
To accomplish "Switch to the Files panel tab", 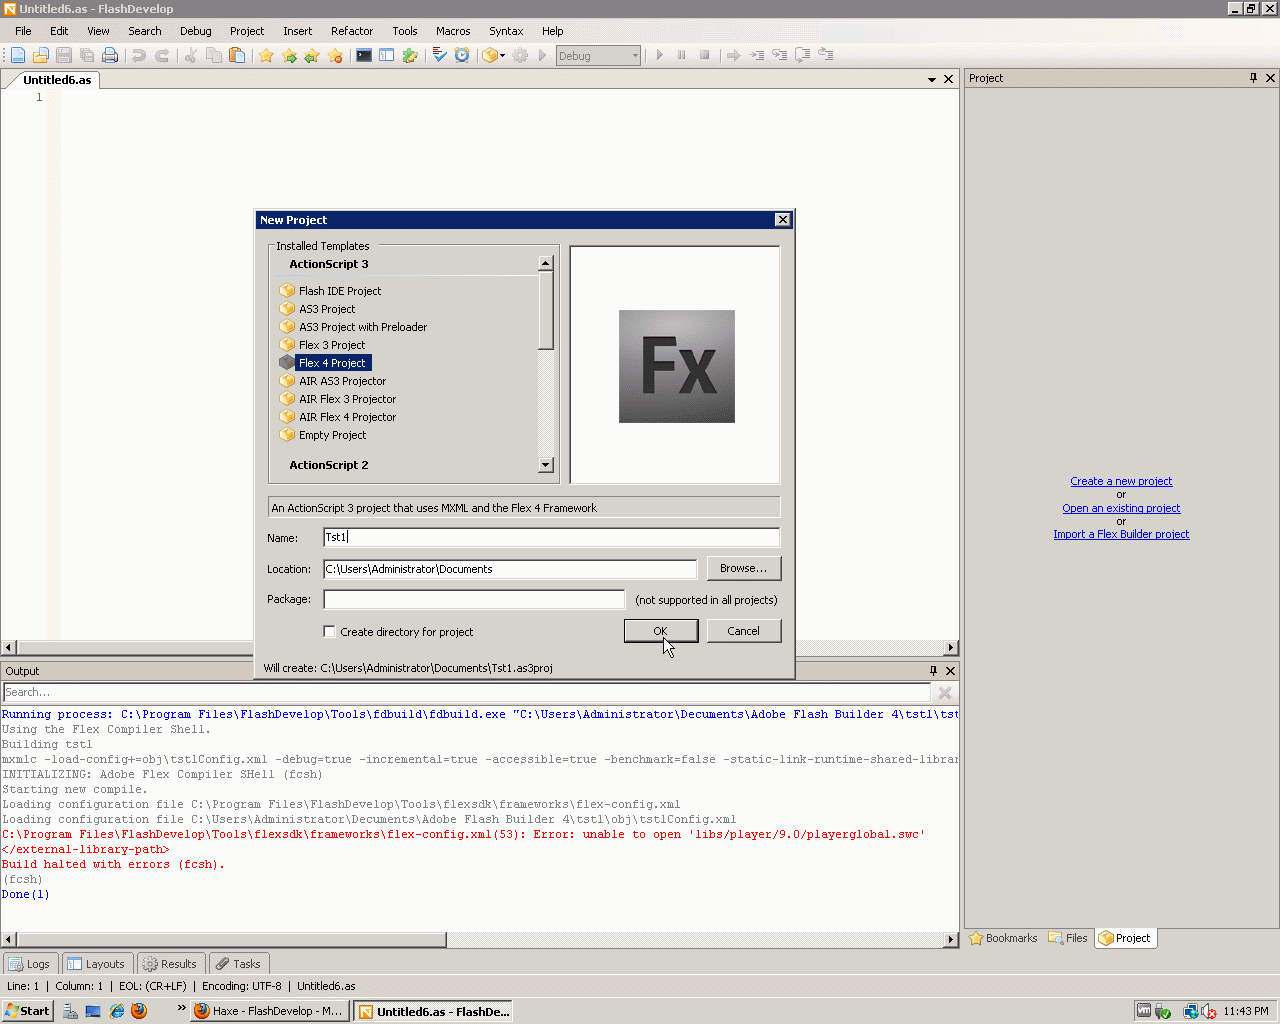I will (1067, 938).
